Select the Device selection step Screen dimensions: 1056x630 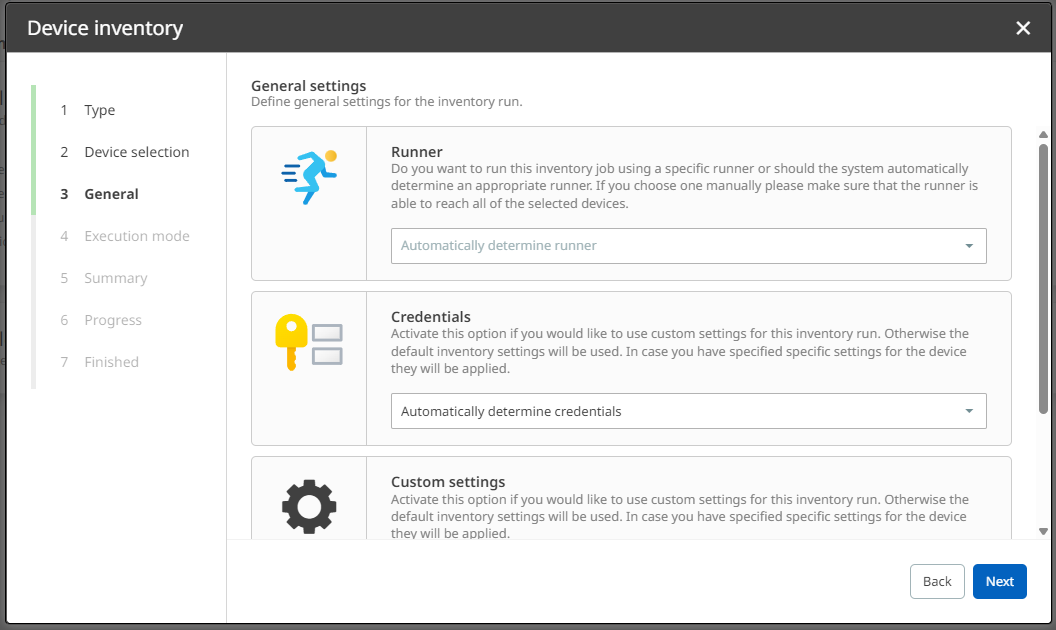[136, 152]
